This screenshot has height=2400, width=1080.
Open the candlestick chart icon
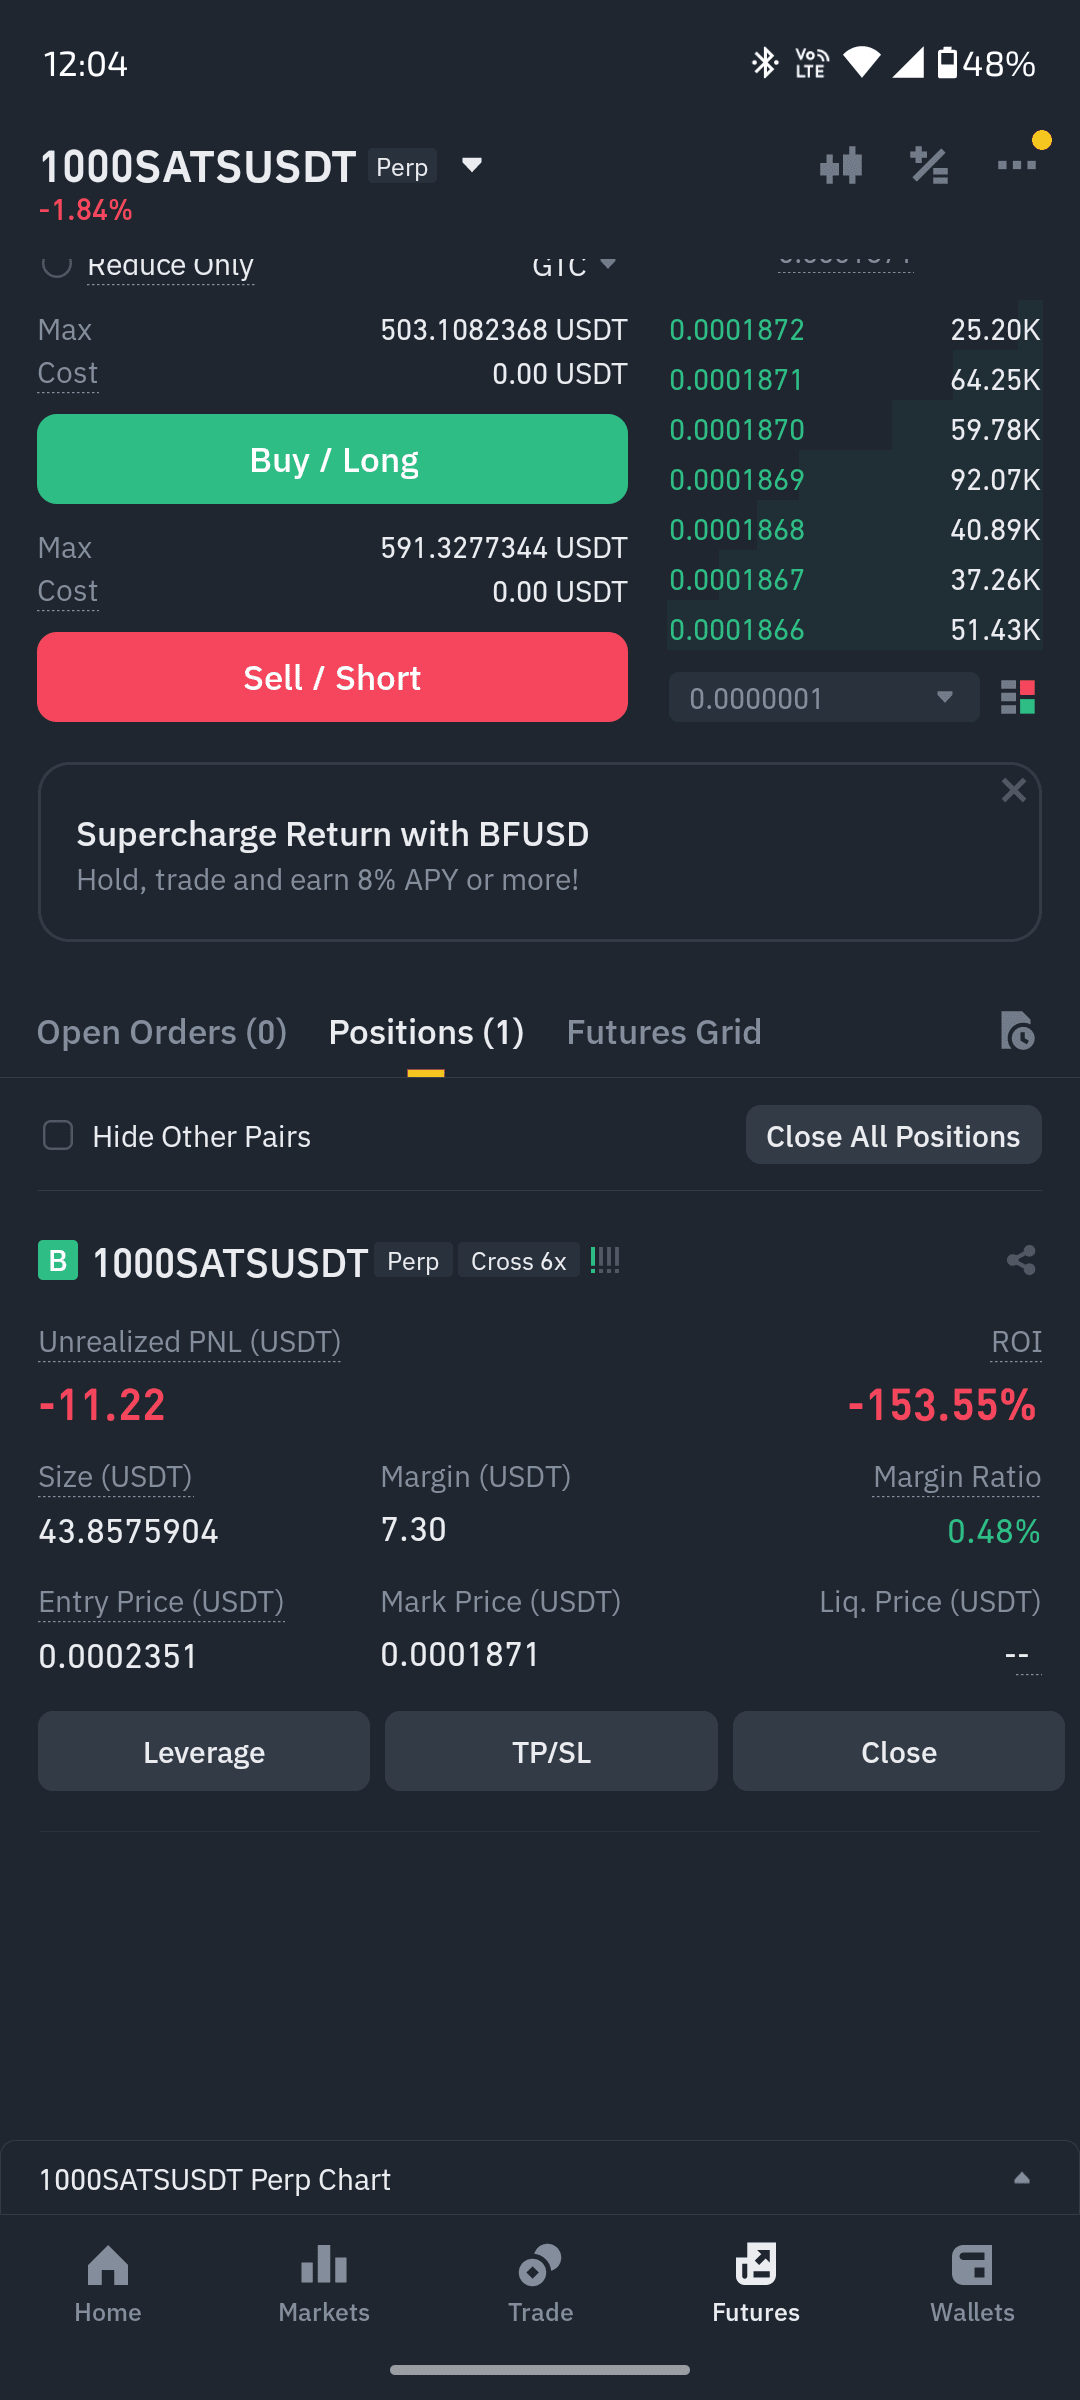coord(840,166)
